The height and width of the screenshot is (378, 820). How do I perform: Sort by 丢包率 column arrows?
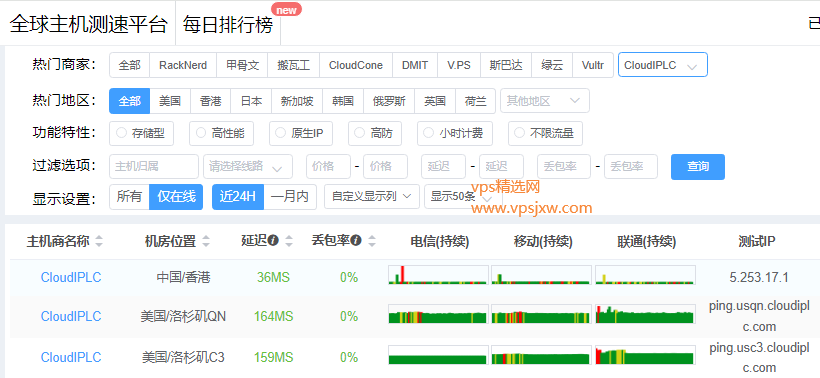(x=372, y=241)
